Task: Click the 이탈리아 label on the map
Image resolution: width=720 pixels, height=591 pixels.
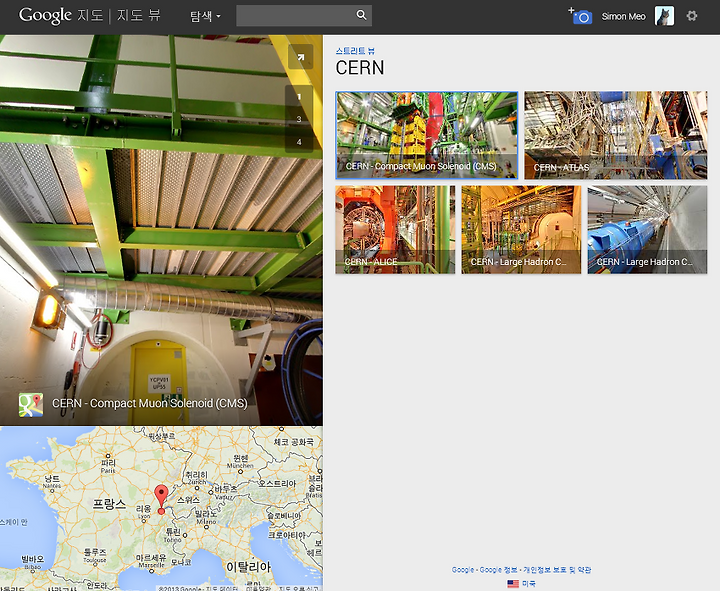Action: (x=248, y=567)
